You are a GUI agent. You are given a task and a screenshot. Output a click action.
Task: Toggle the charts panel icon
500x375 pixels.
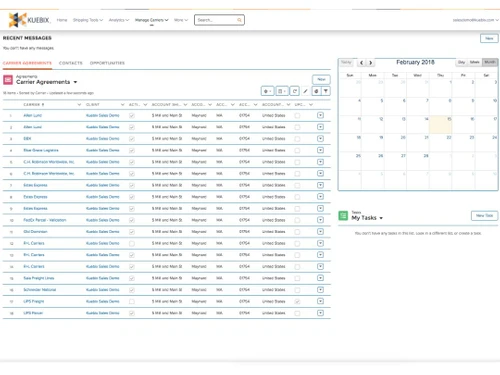(x=316, y=91)
